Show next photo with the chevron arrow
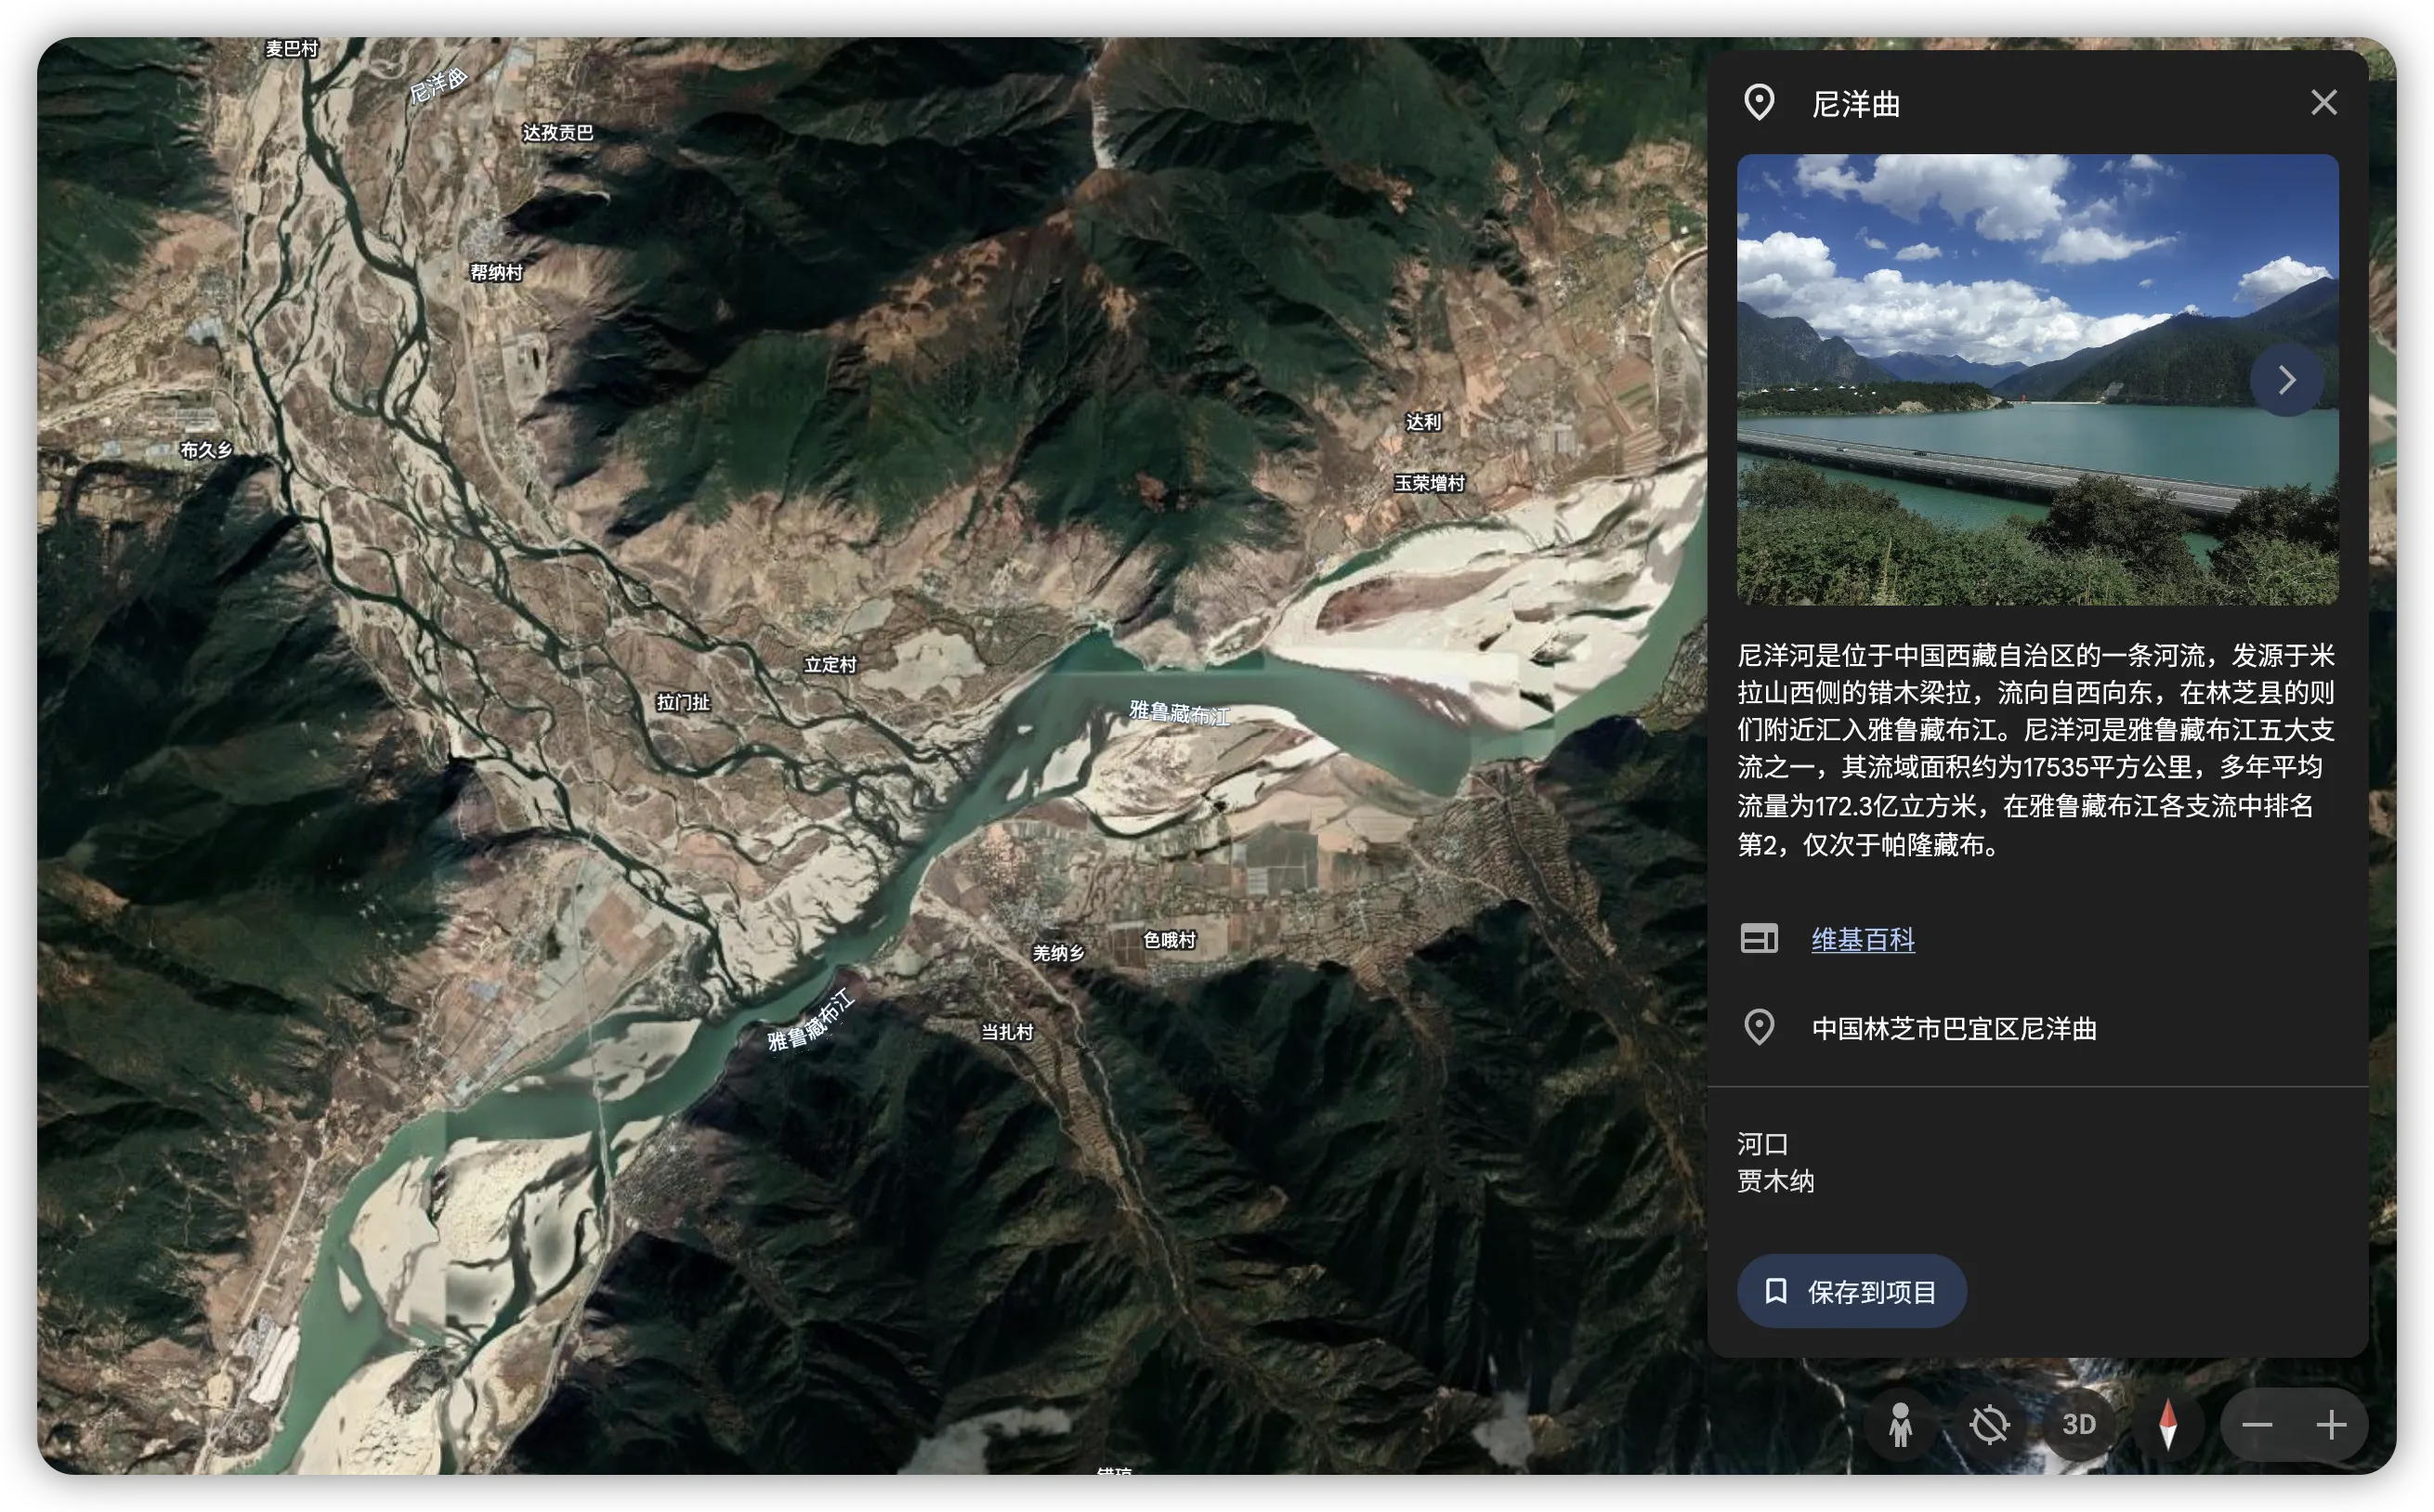The image size is (2434, 1512). [2286, 380]
